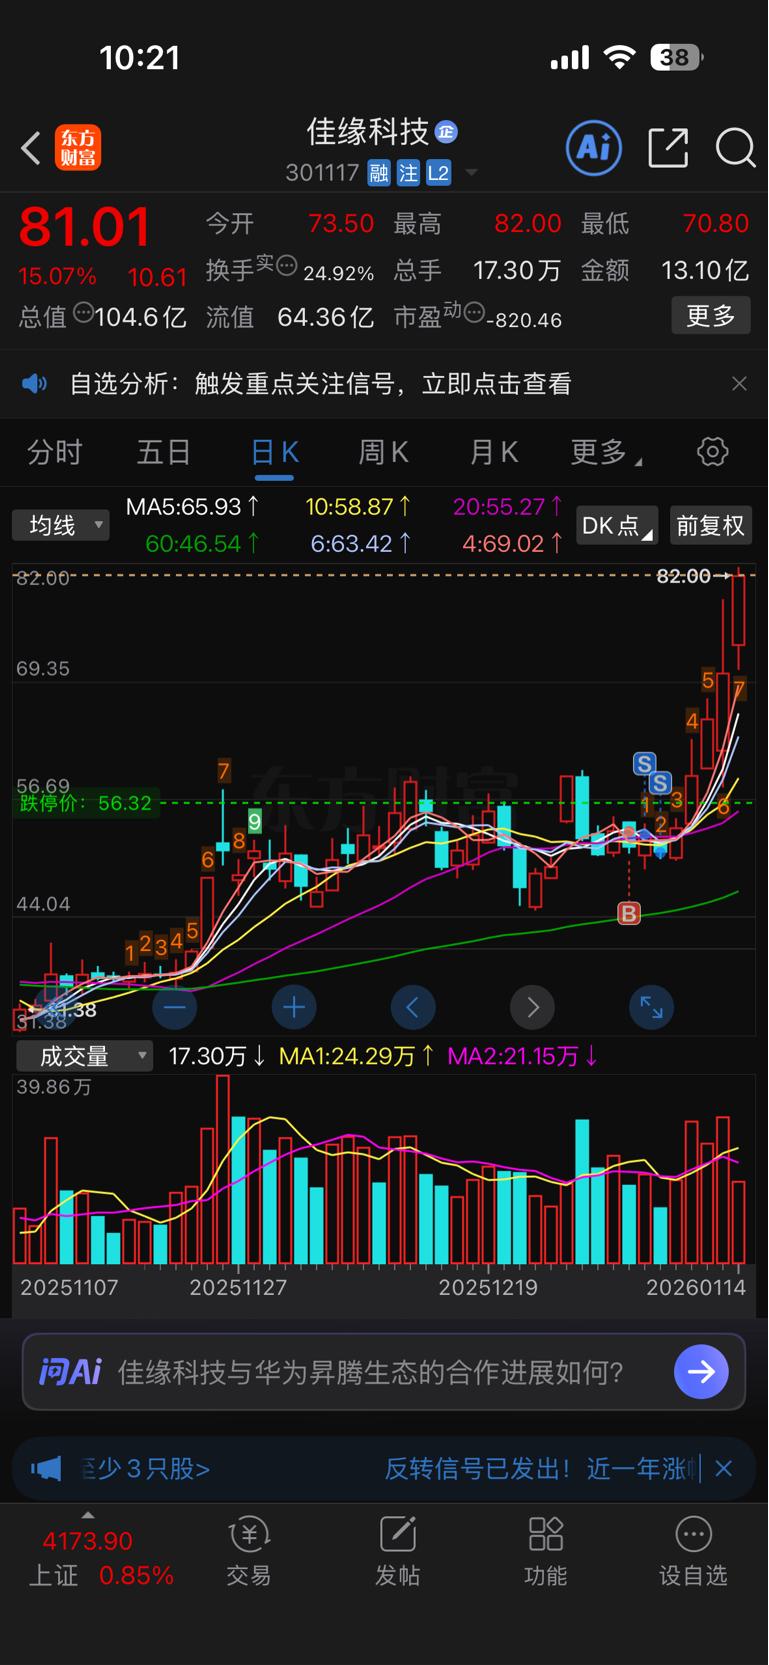Tap the 跌停价: 56.32 label
The image size is (769, 1665).
tap(85, 803)
